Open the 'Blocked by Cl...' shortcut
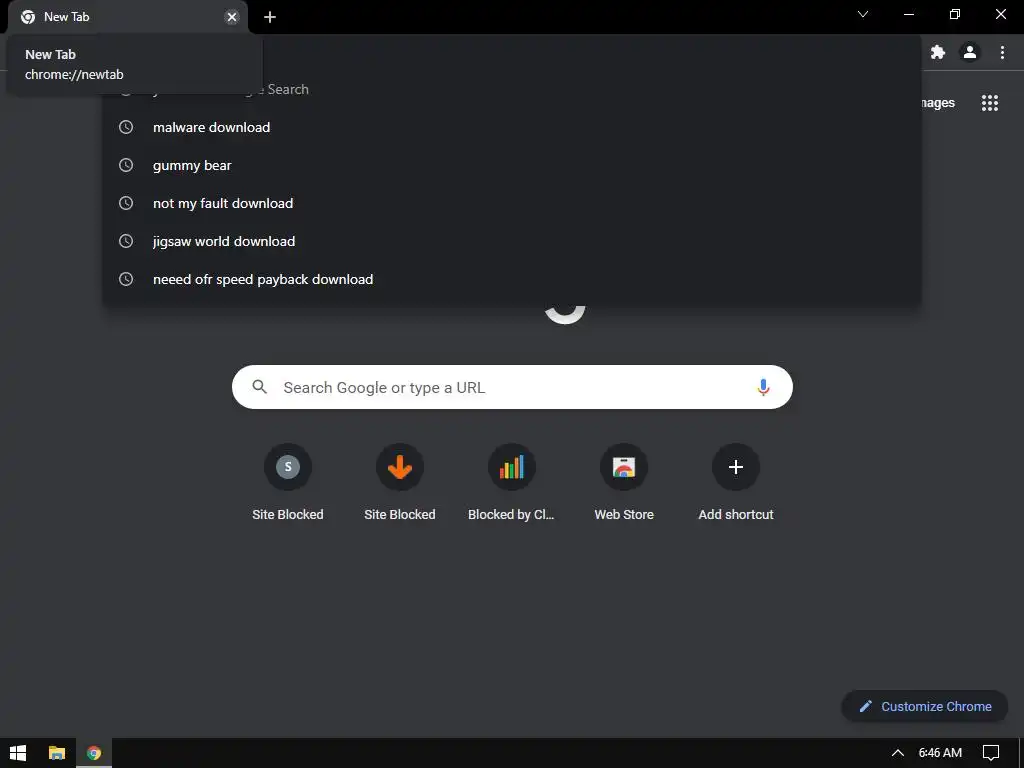 tap(511, 482)
